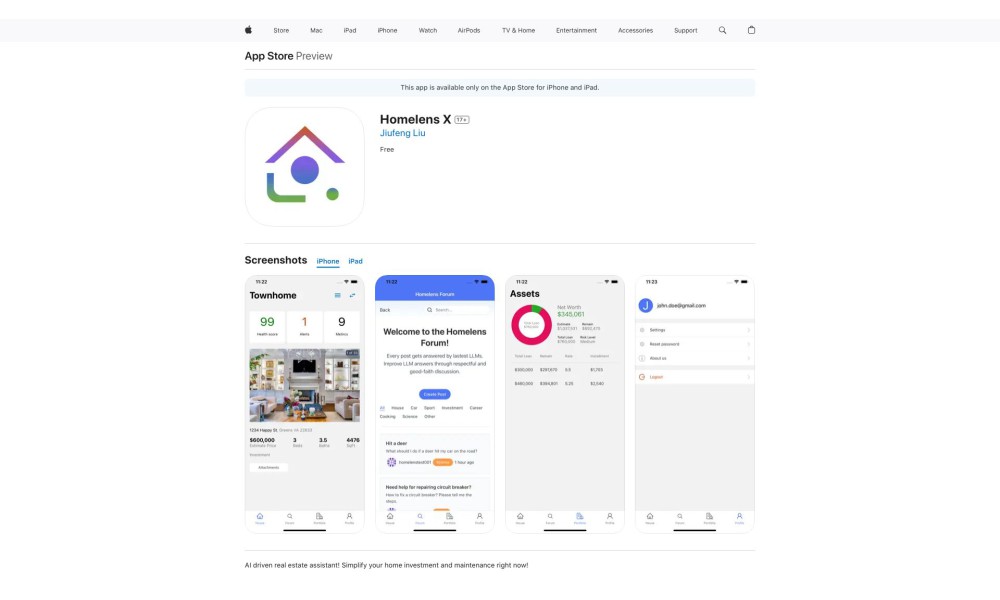Open the AirPods navigation item

[x=469, y=31]
